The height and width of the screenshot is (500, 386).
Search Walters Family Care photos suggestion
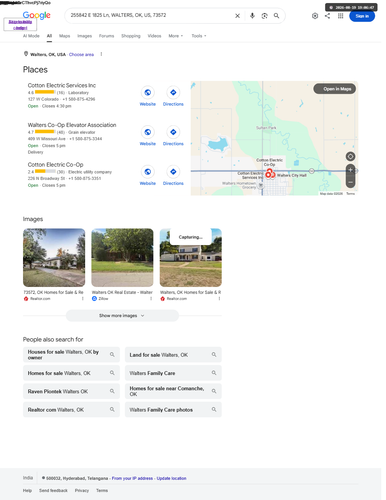(173, 410)
